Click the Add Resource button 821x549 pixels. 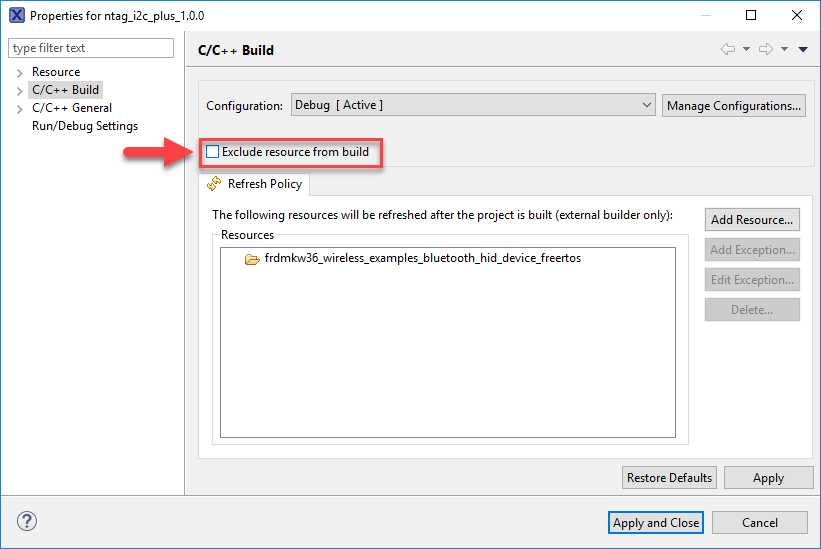coord(751,220)
